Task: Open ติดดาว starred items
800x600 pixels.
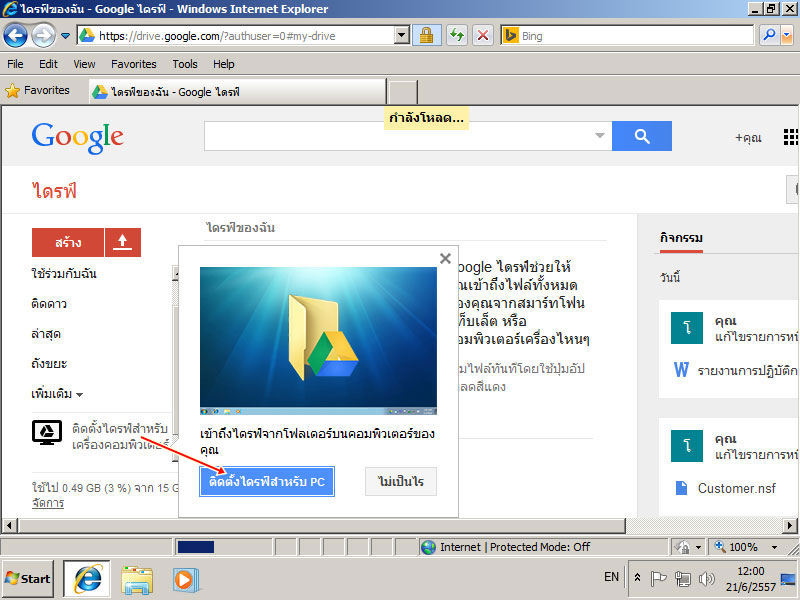Action: [x=49, y=304]
